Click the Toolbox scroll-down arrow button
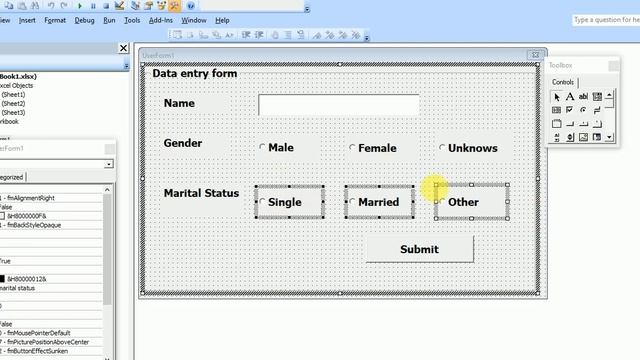Viewport: 640px width, 360px height. [609, 137]
